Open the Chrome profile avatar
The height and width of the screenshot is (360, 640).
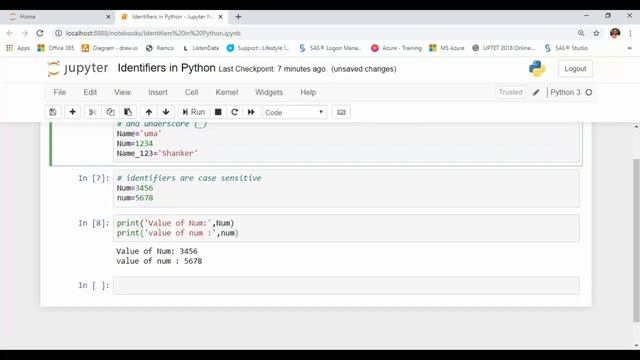tap(615, 33)
